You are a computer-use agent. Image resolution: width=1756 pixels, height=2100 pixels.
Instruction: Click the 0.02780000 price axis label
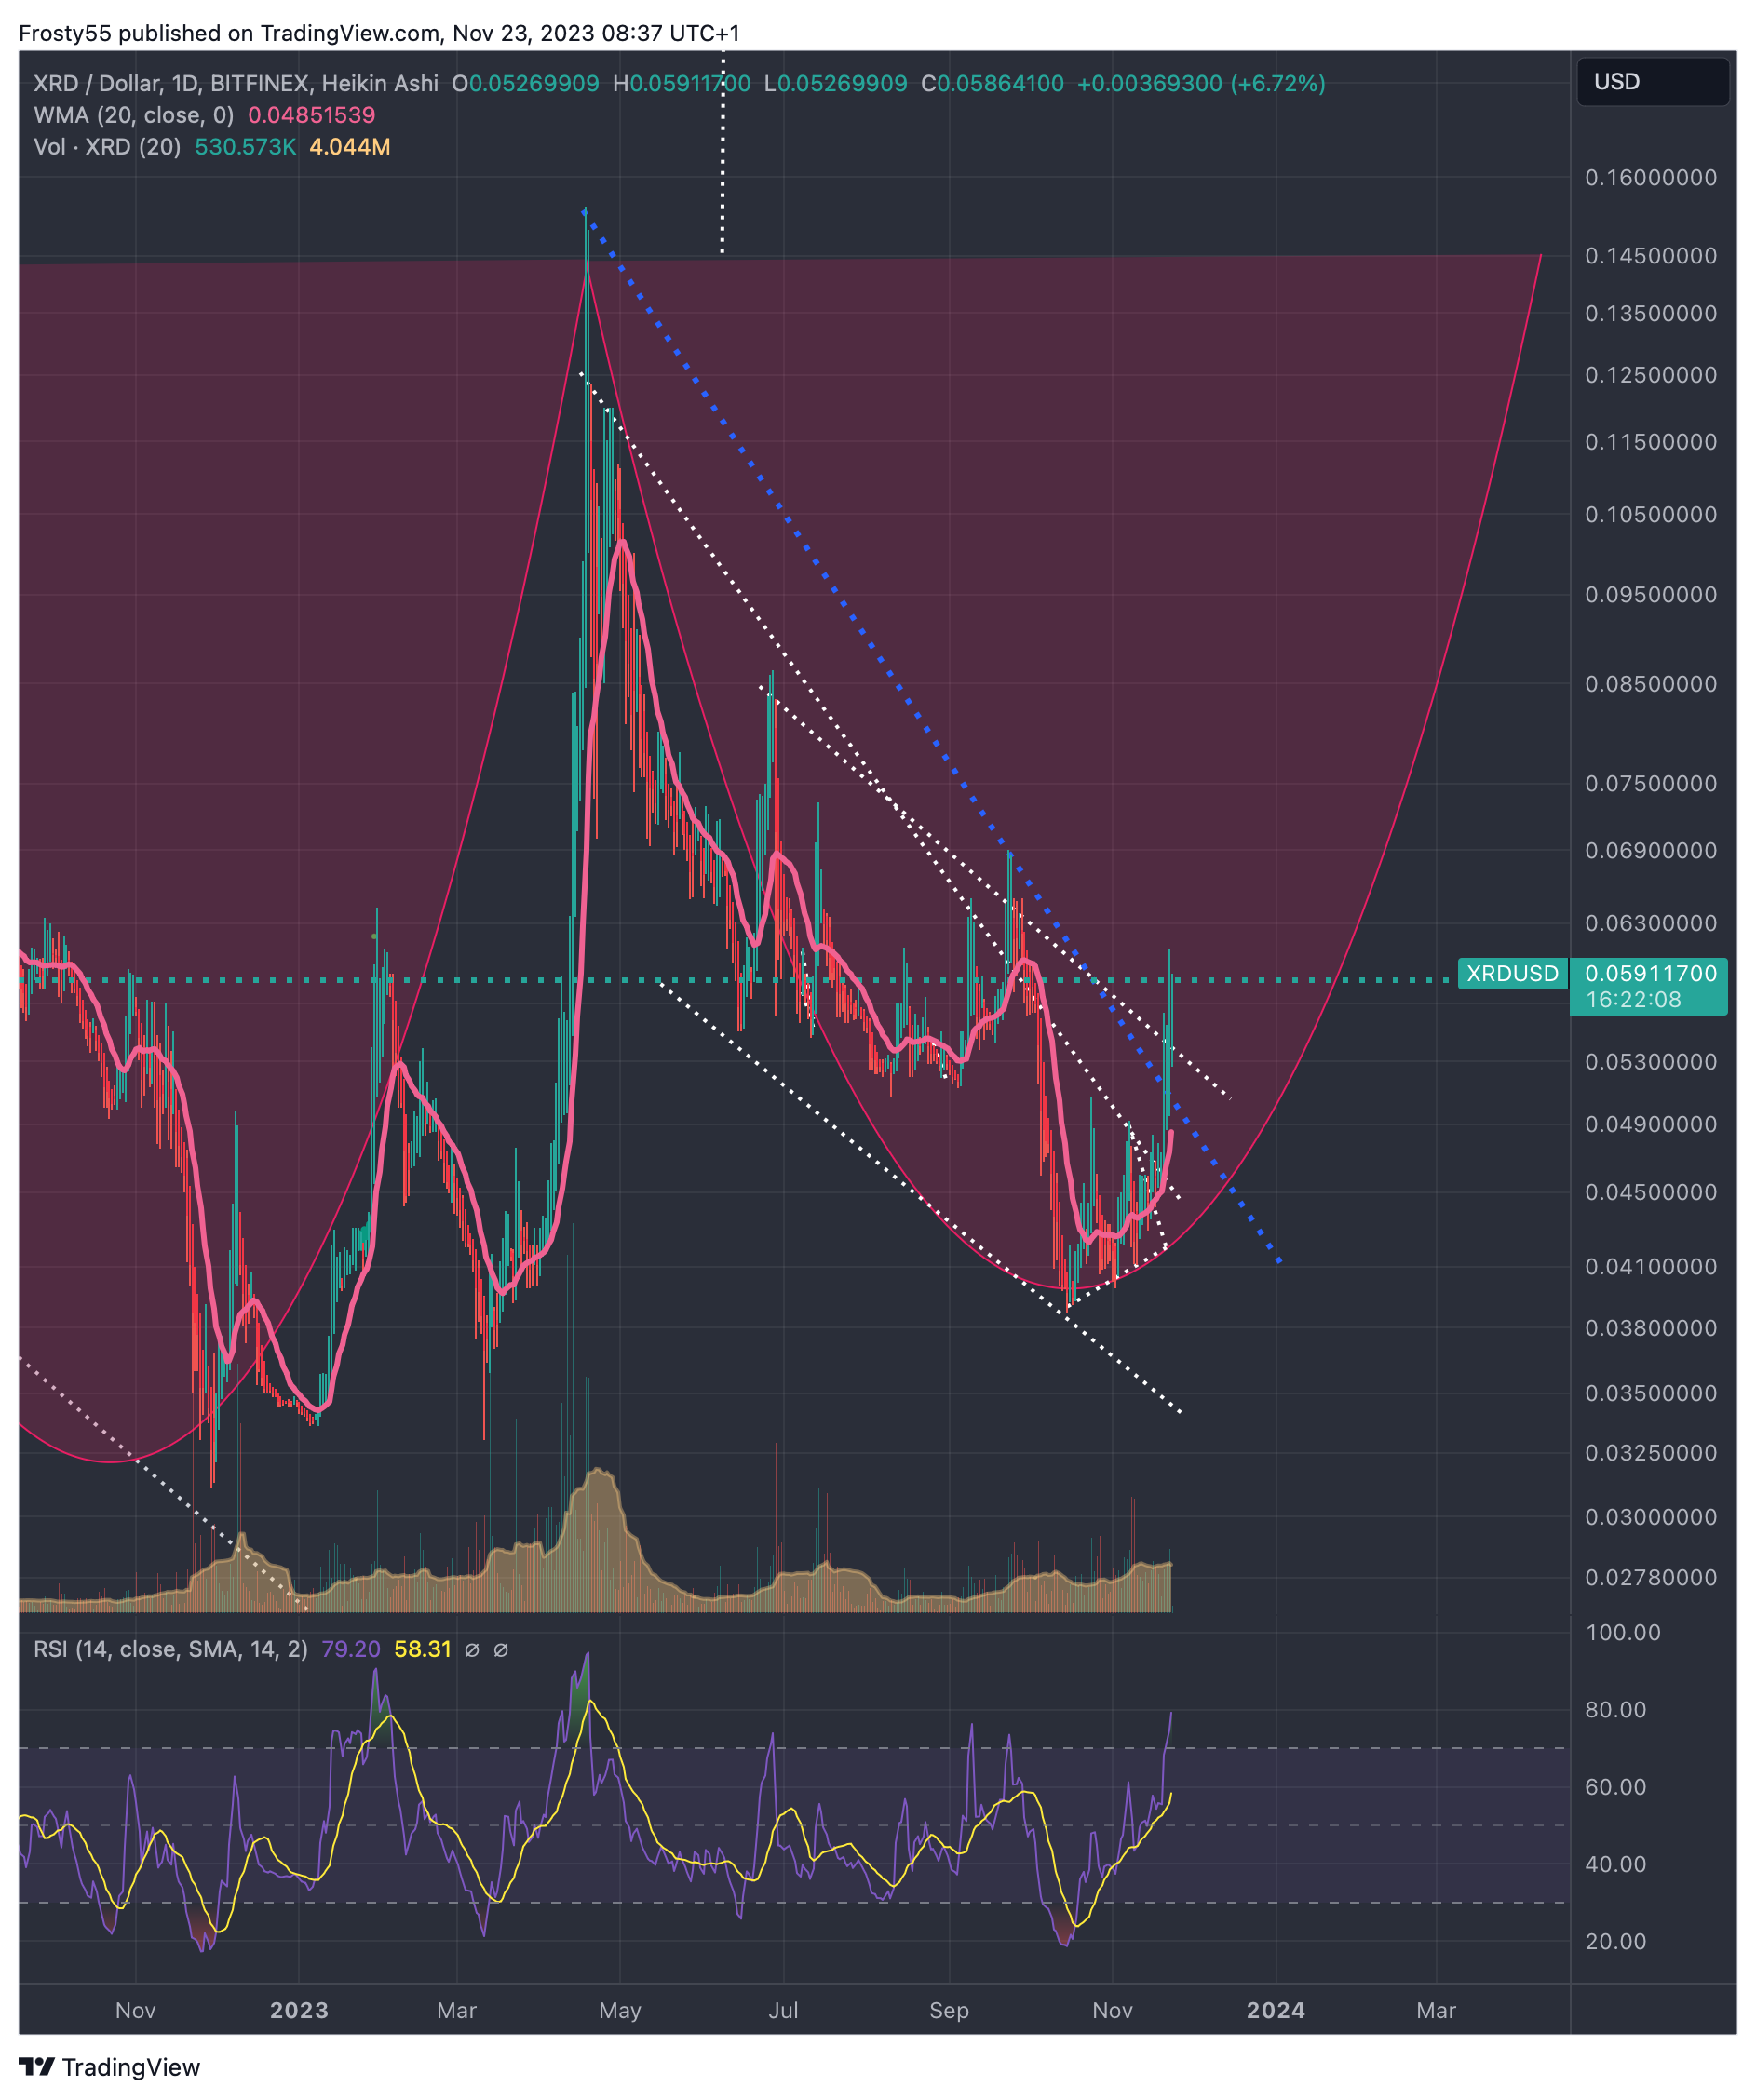[1651, 1578]
